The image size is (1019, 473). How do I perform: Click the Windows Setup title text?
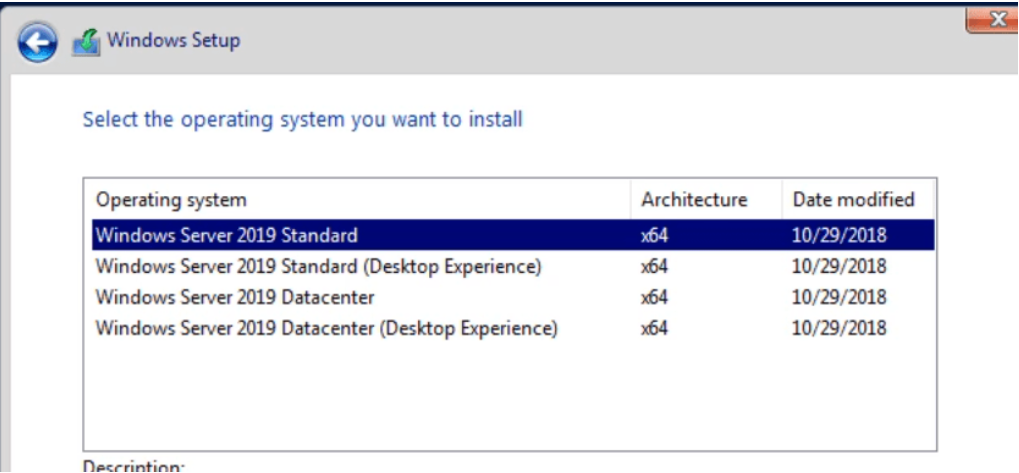click(x=174, y=40)
